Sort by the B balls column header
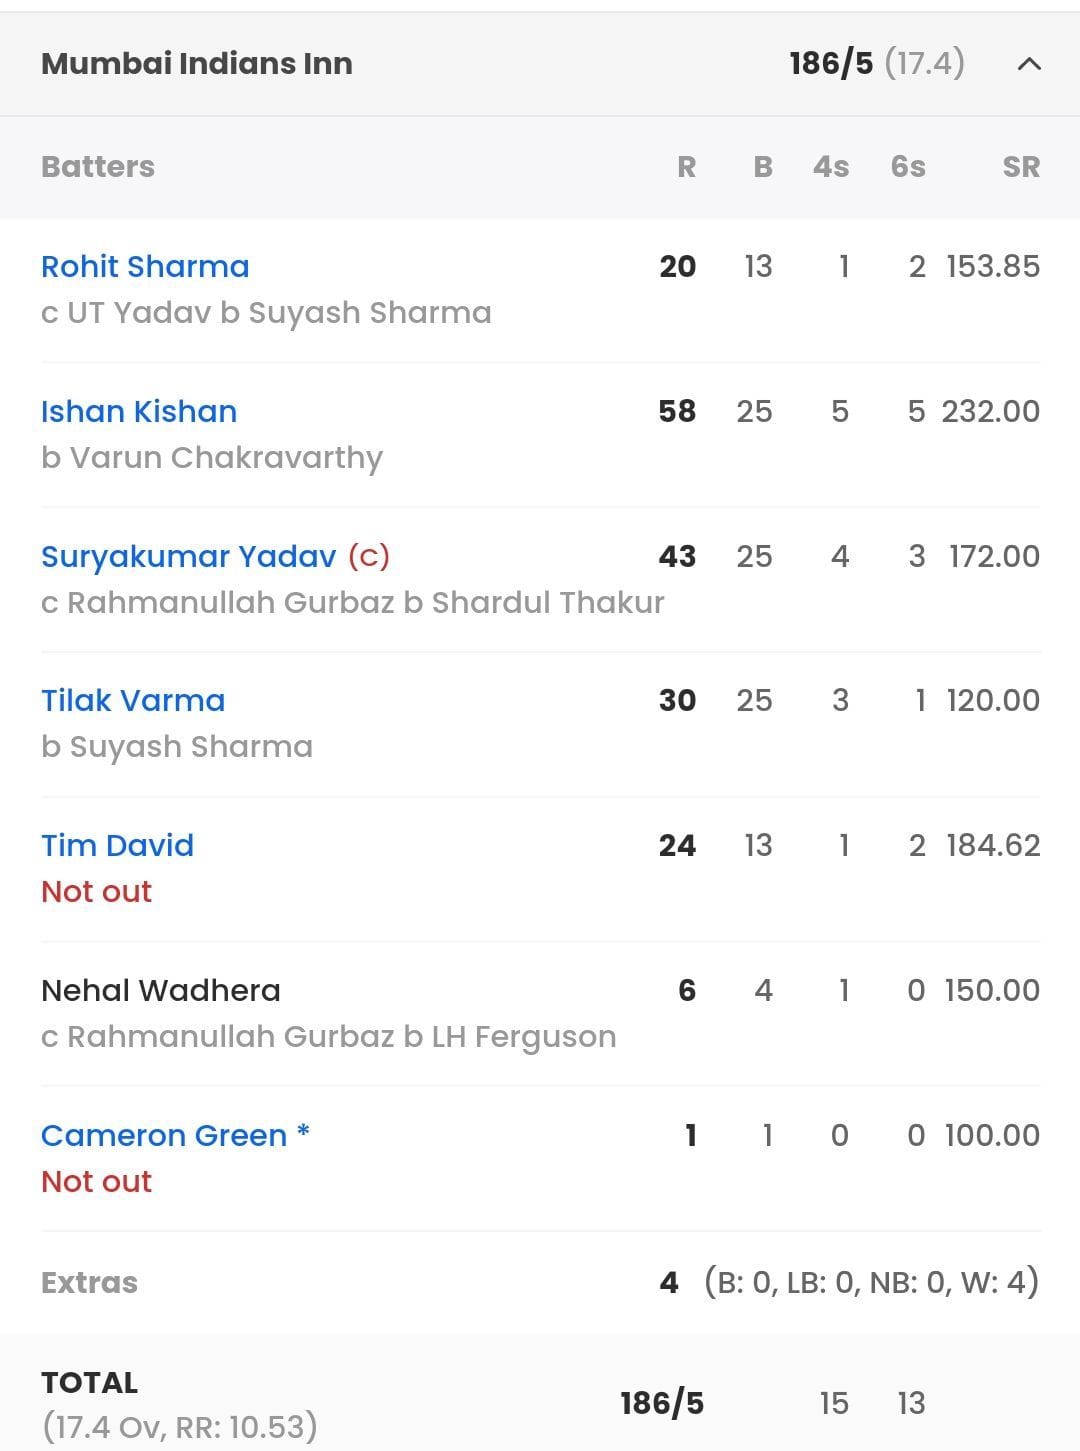The height and width of the screenshot is (1451, 1080). [764, 167]
